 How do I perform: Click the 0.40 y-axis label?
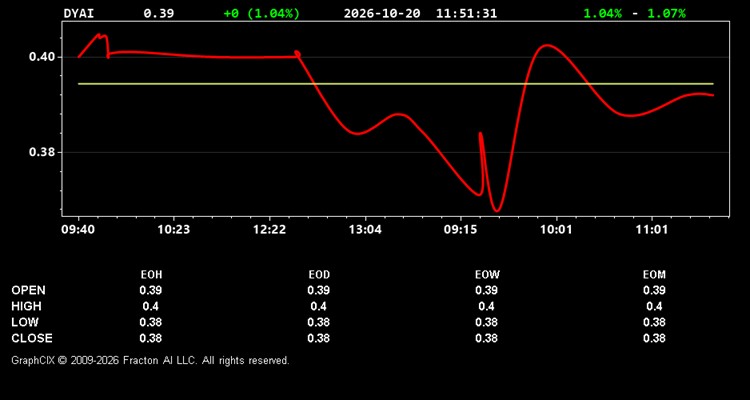tap(42, 57)
